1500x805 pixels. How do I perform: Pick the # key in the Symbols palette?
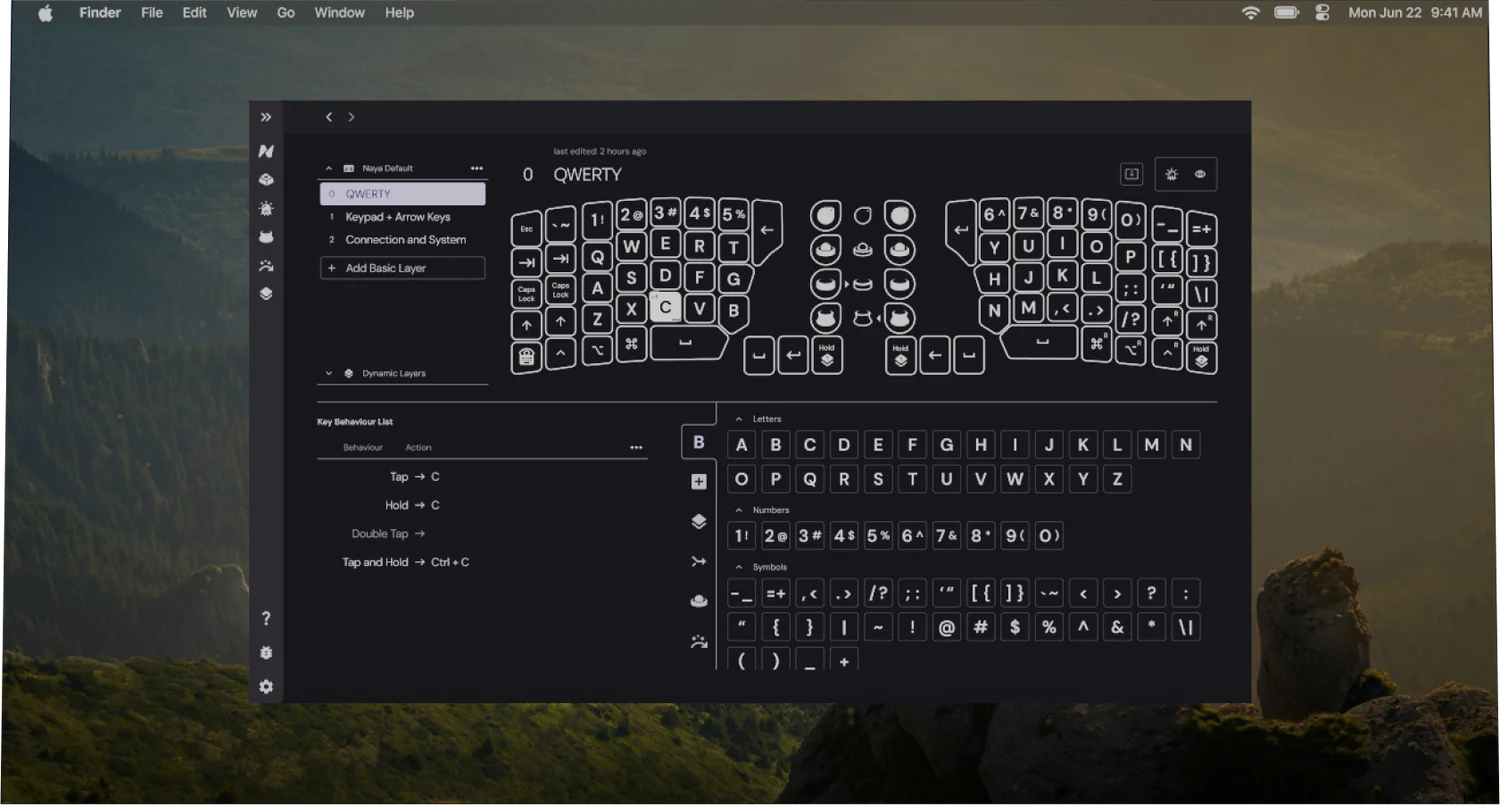click(x=981, y=628)
